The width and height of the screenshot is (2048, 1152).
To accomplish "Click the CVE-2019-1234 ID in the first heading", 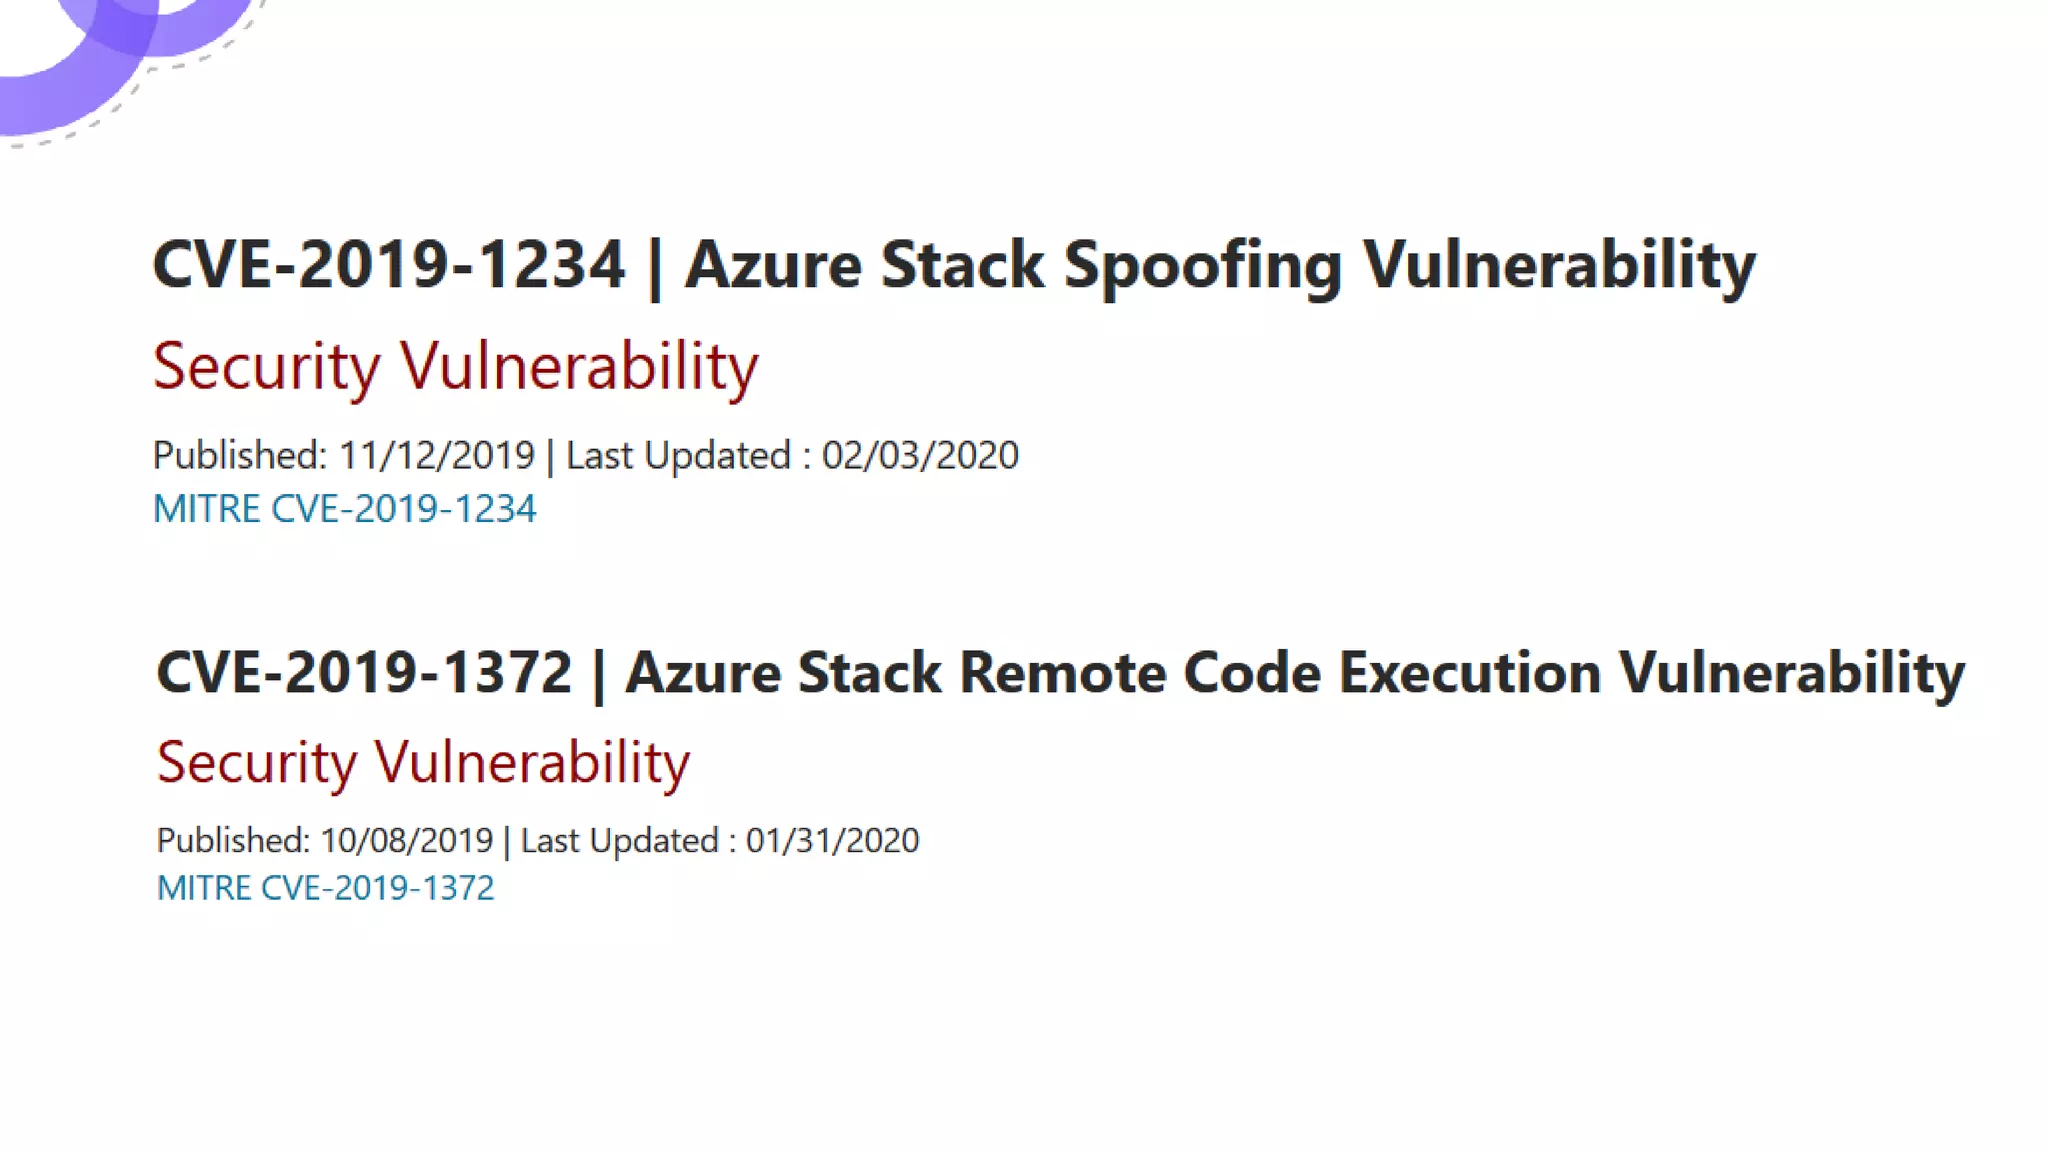I will pyautogui.click(x=388, y=265).
